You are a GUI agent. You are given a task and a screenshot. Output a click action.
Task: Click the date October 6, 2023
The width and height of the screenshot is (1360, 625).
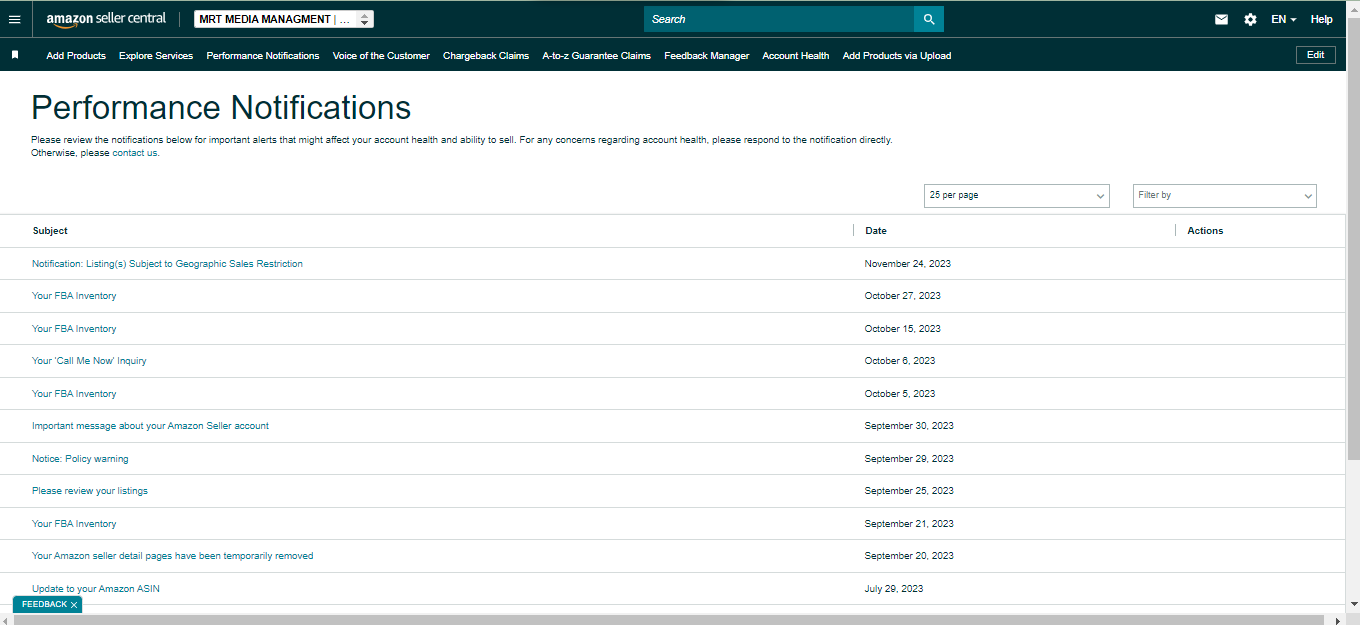[900, 361]
